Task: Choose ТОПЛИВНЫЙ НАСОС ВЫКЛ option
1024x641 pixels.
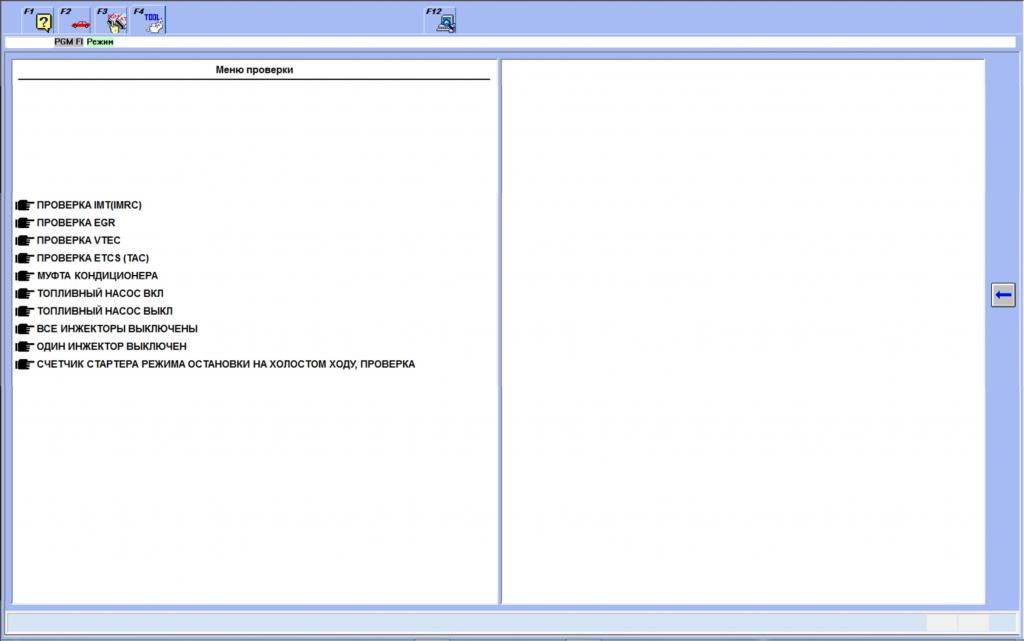Action: [104, 311]
